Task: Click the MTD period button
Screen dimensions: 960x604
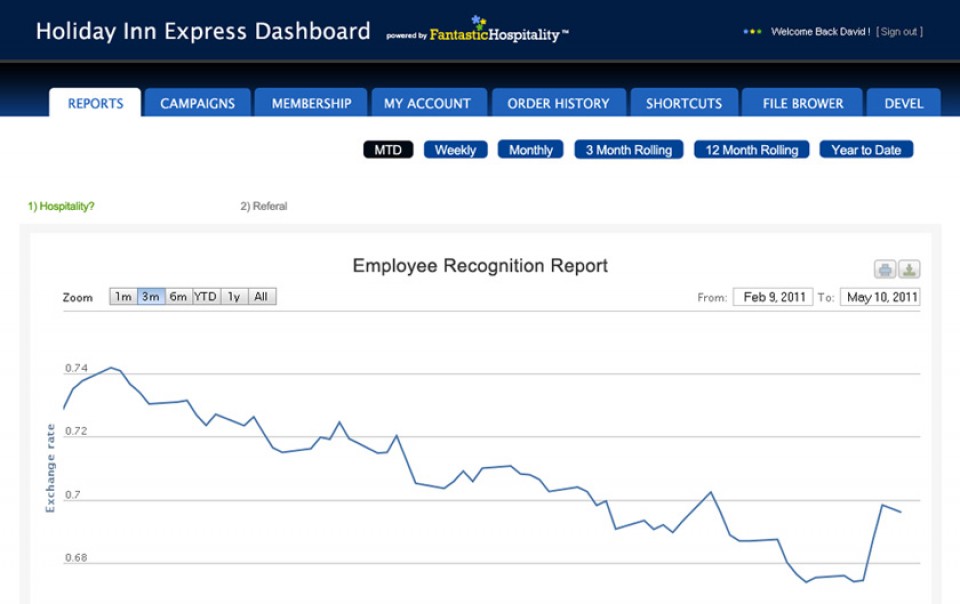Action: tap(388, 150)
